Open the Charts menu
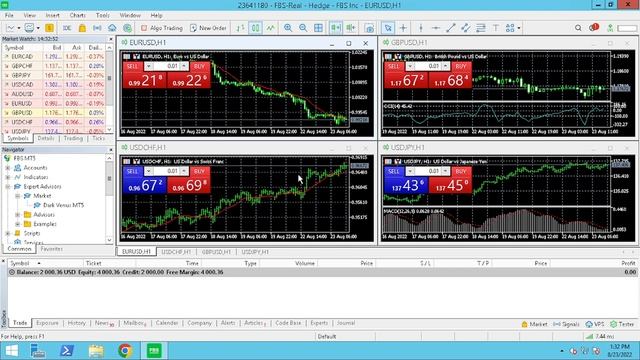Screen dimensions: 640x360 [77, 15]
